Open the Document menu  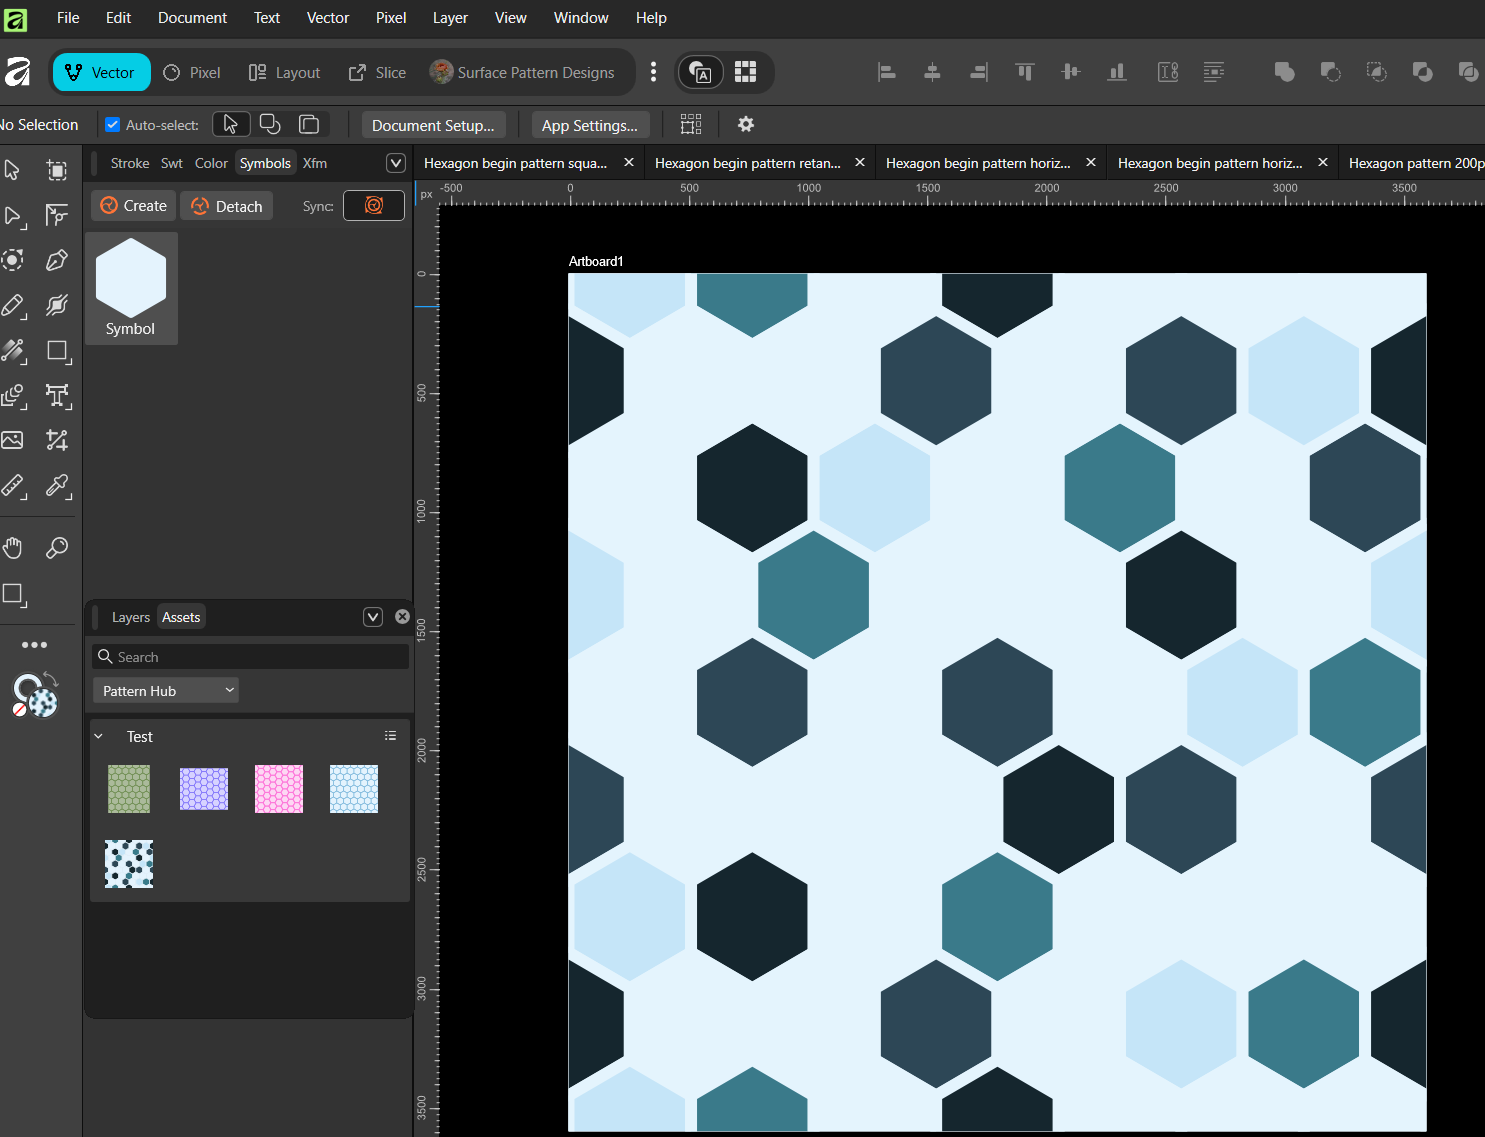[x=192, y=18]
